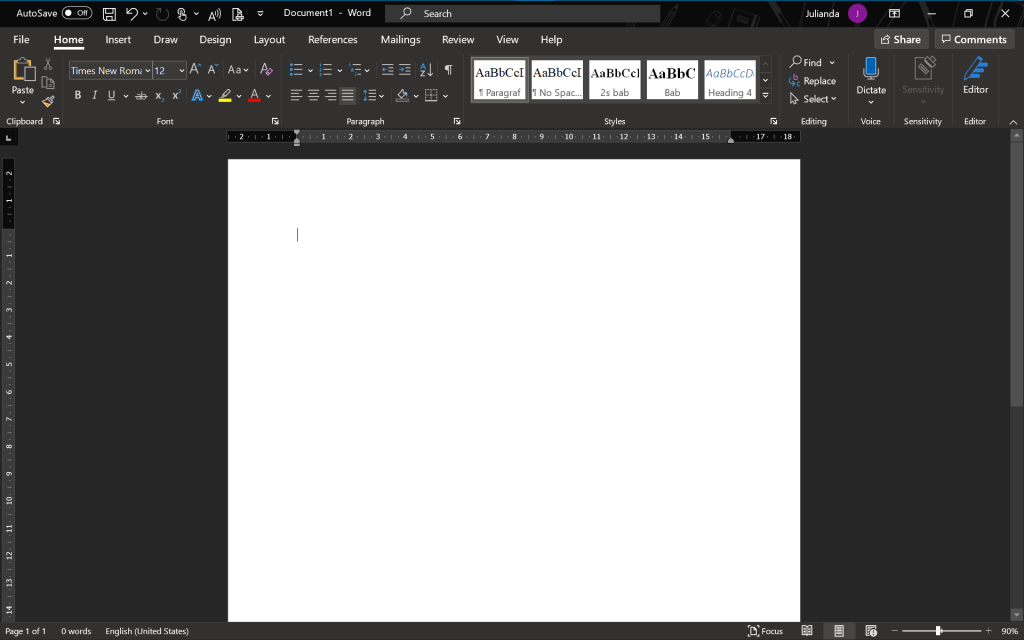Start Dictate with the microphone icon
Image resolution: width=1024 pixels, height=640 pixels.
click(x=870, y=70)
